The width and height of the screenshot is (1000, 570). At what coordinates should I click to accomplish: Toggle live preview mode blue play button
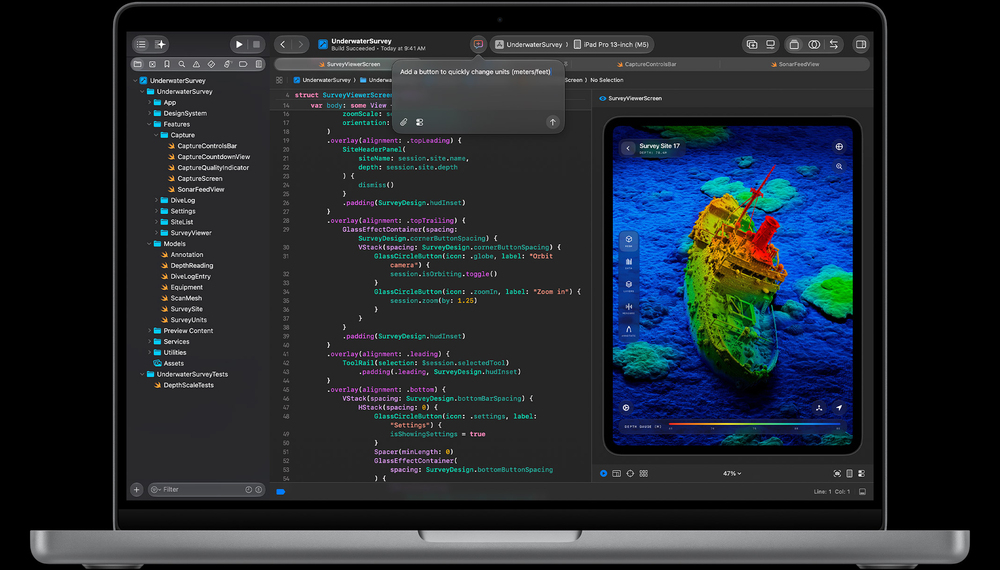pos(603,474)
